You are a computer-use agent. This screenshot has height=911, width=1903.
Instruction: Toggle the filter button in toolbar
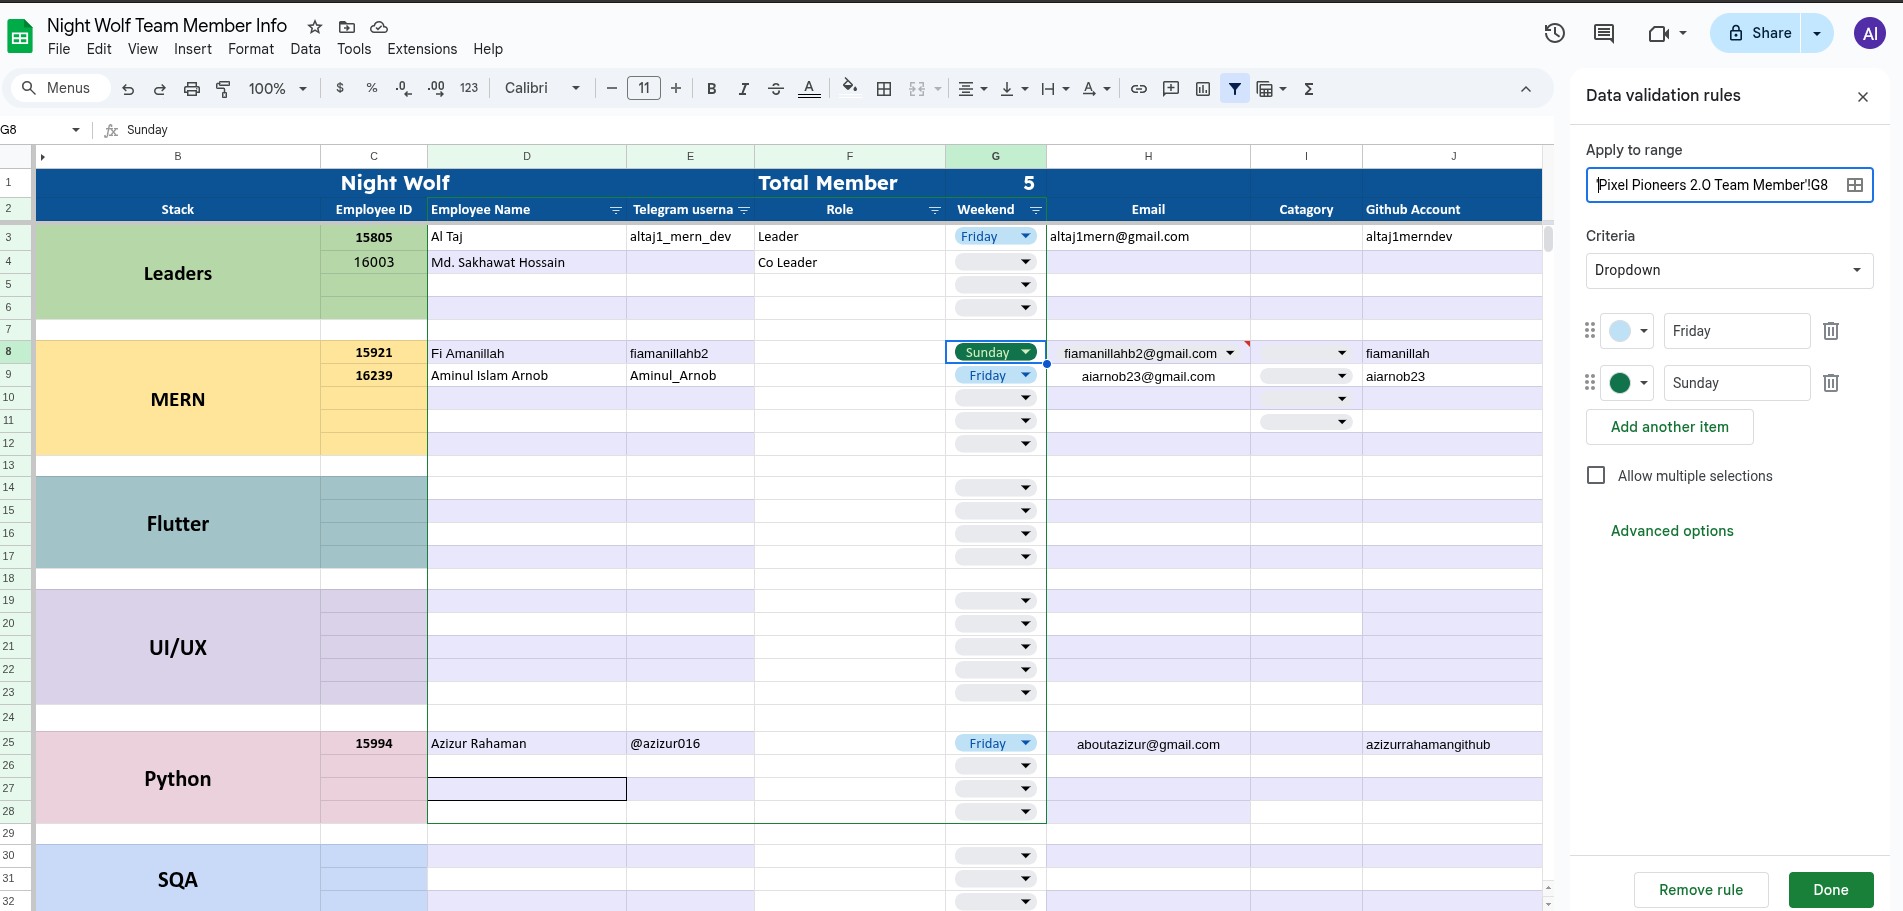click(1235, 89)
